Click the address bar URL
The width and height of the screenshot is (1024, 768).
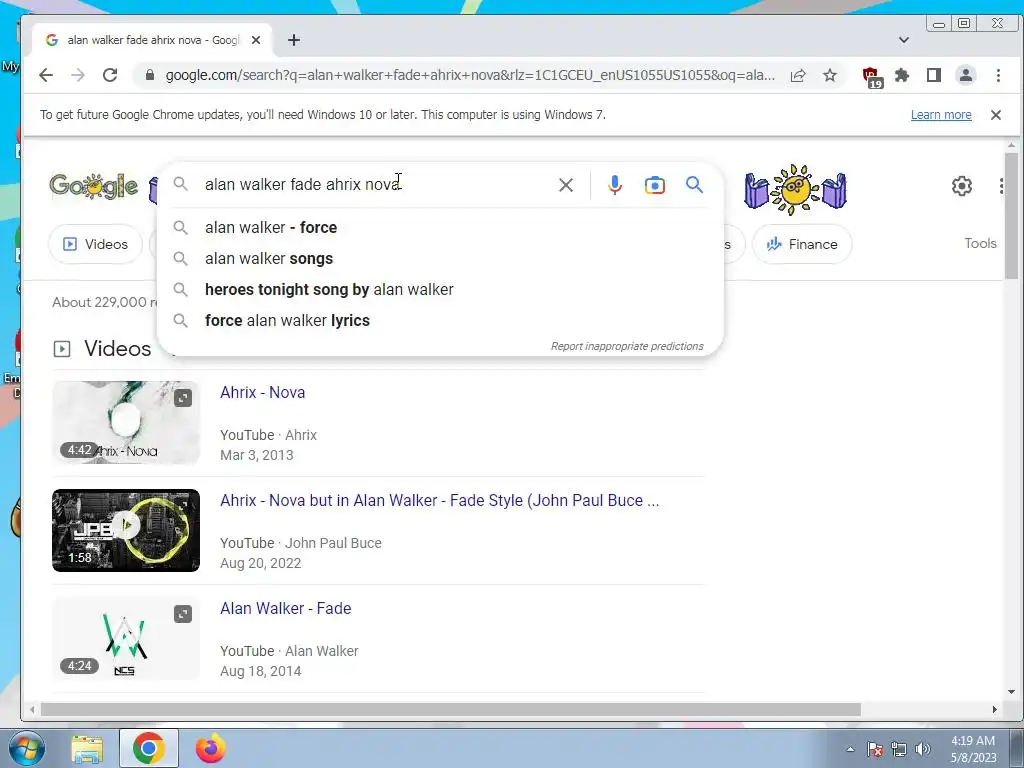470,75
